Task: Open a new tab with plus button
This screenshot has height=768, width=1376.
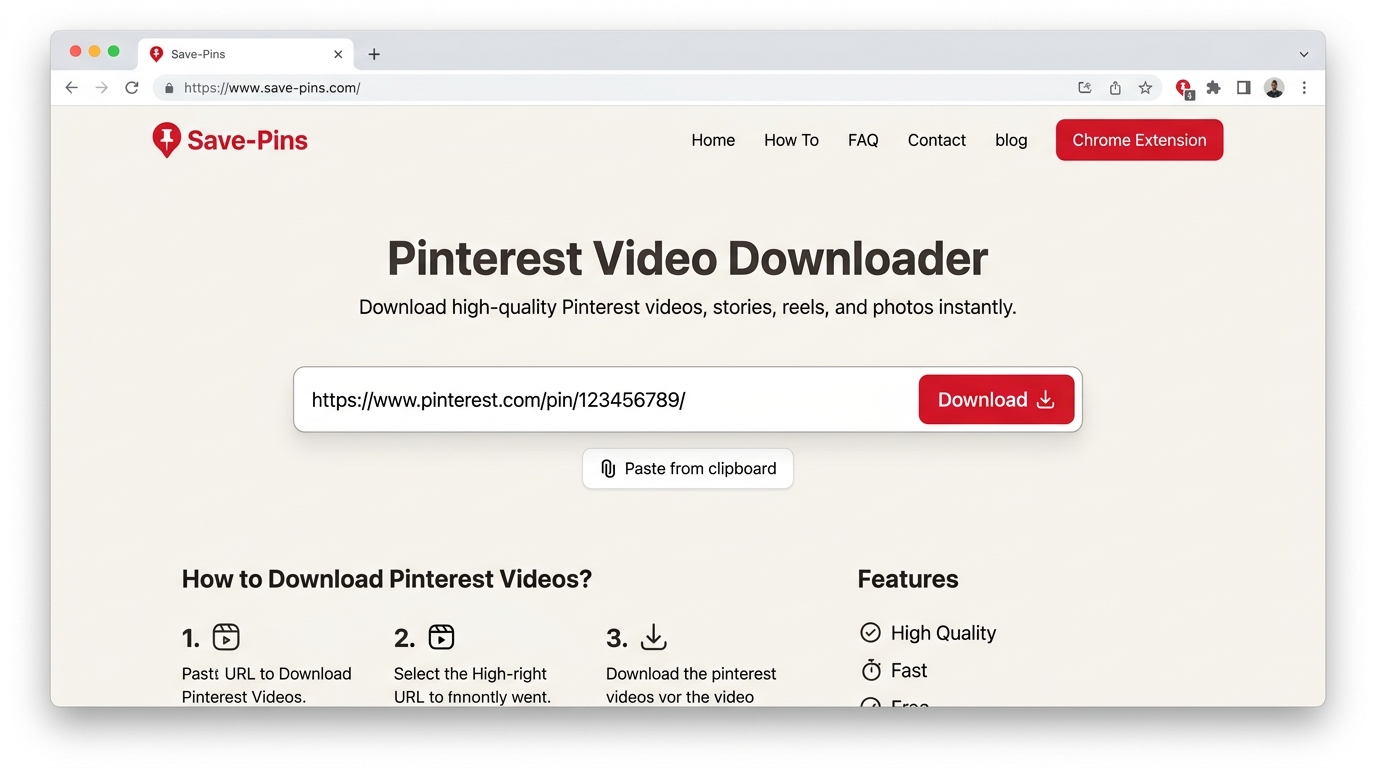Action: tap(374, 54)
